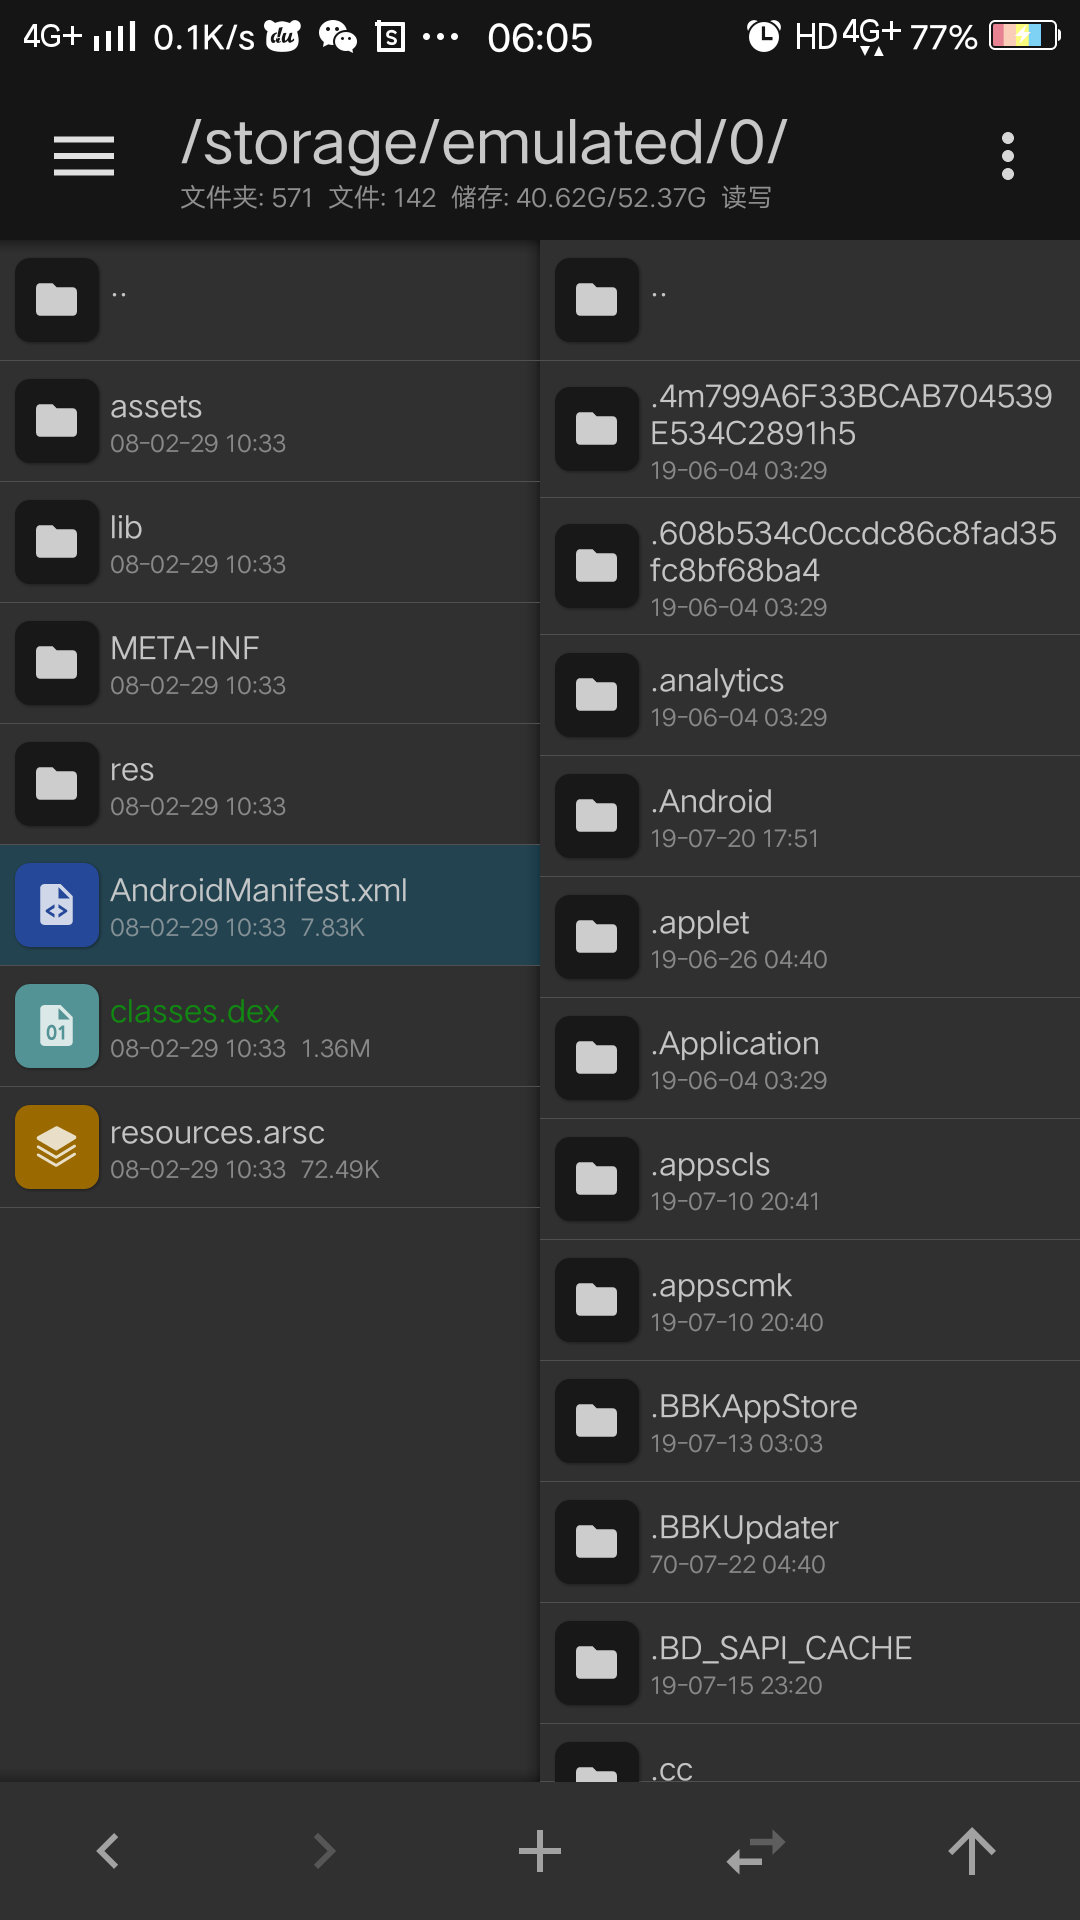Image resolution: width=1080 pixels, height=1920 pixels.
Task: Open the three-dot overflow menu
Action: tap(1008, 156)
